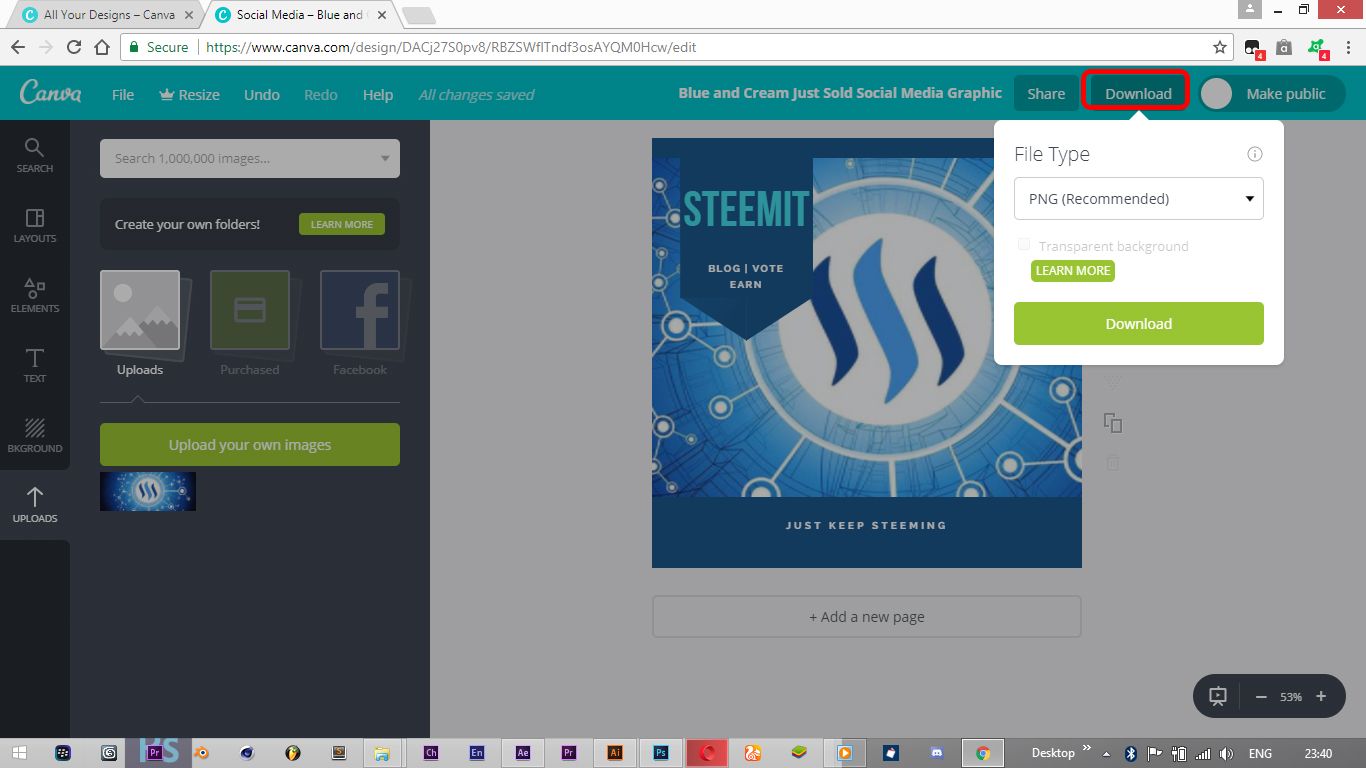Click Upload your own images button
This screenshot has width=1366, height=768.
click(250, 444)
